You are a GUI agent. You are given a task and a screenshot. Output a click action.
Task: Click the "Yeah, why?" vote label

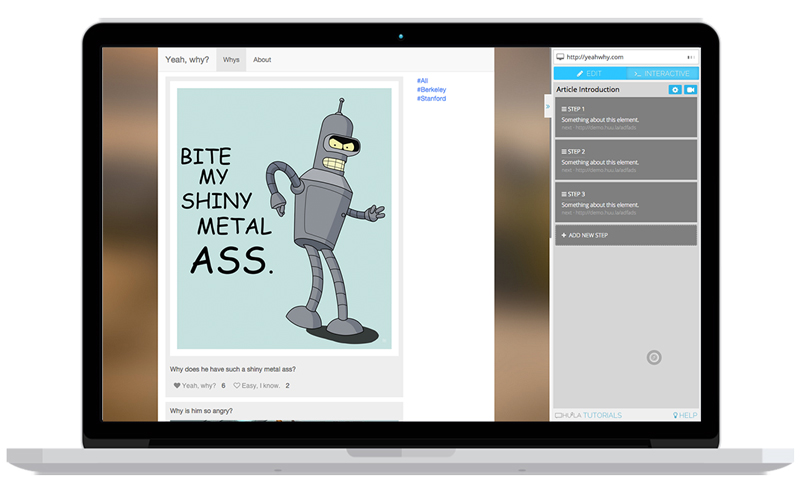199,386
